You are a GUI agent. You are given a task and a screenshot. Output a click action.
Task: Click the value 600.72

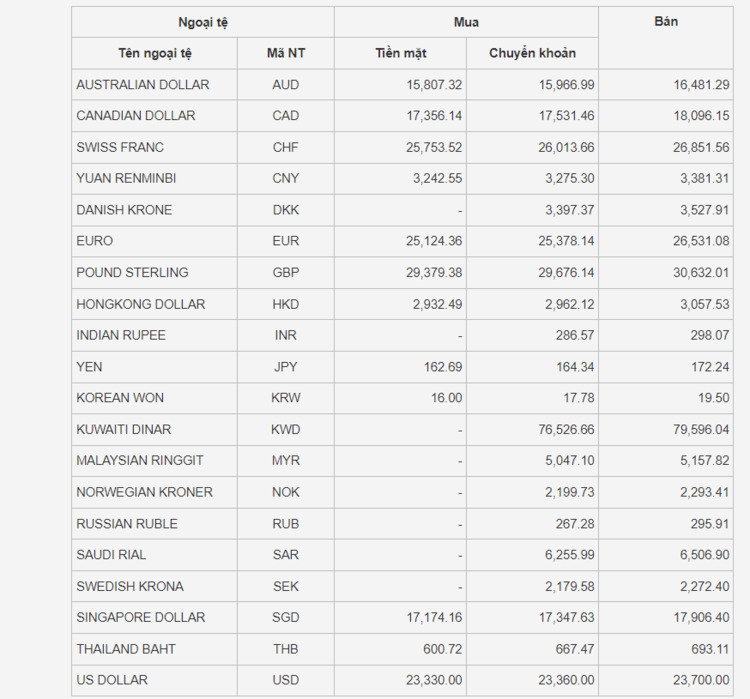[x=442, y=649]
